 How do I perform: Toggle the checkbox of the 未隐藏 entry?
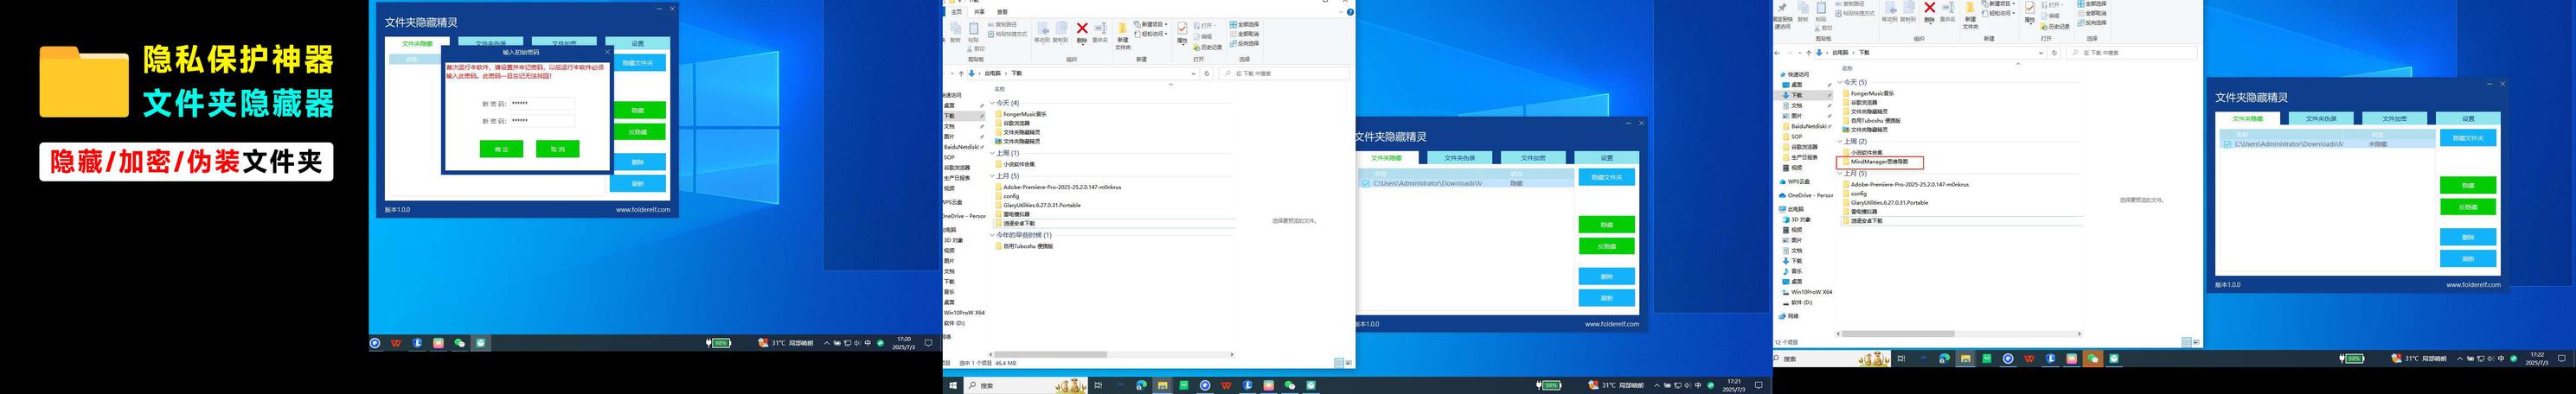click(2227, 144)
